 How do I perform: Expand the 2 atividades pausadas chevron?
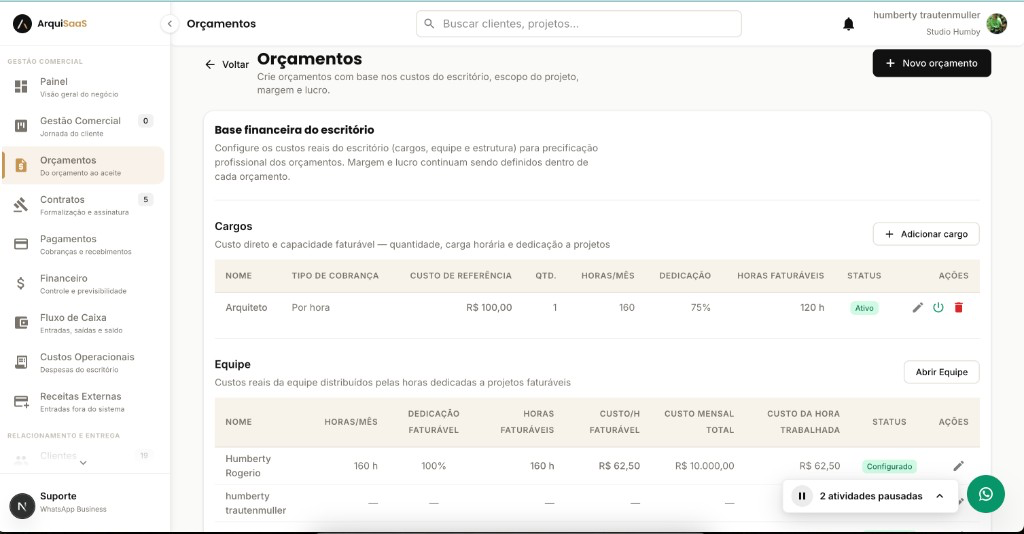point(940,496)
